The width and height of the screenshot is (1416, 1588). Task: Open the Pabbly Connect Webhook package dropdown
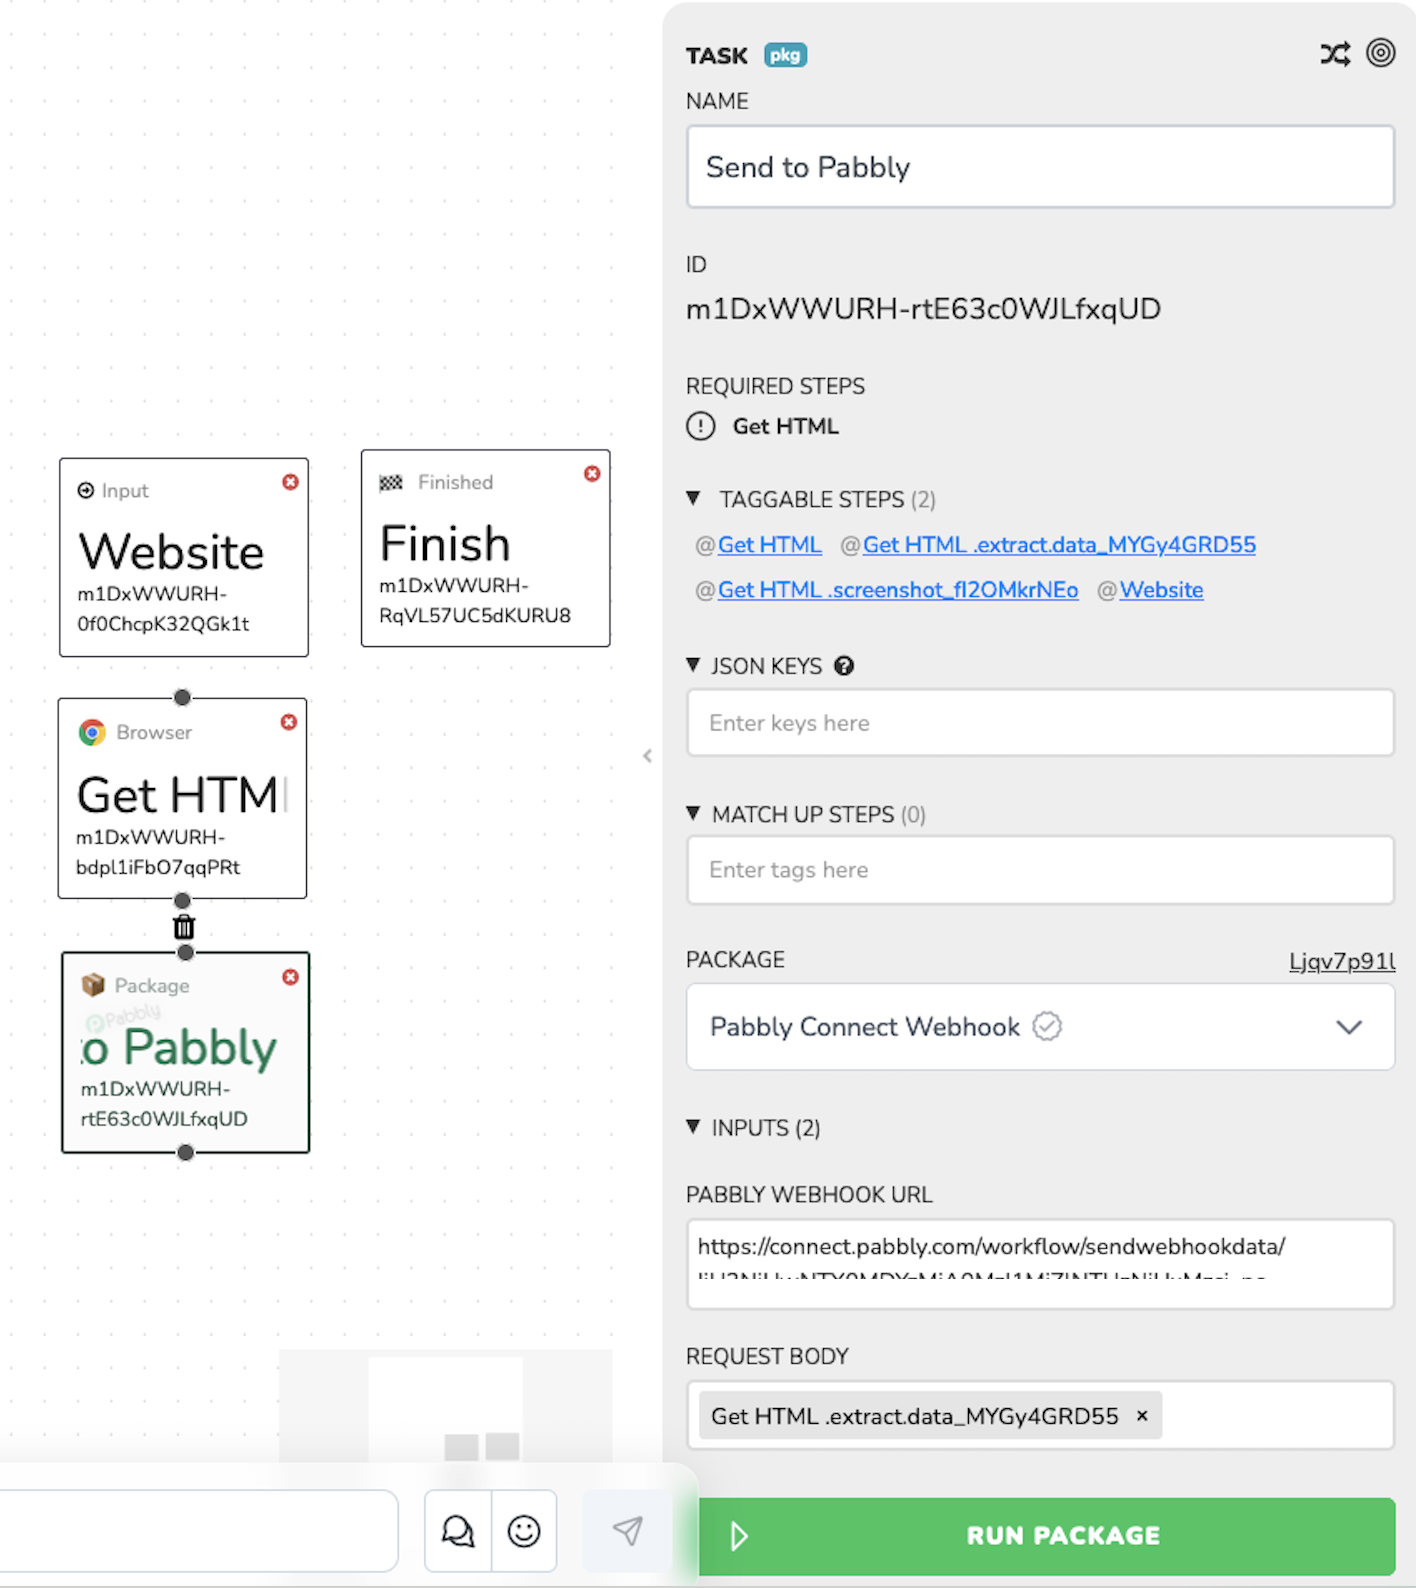(x=1040, y=1027)
